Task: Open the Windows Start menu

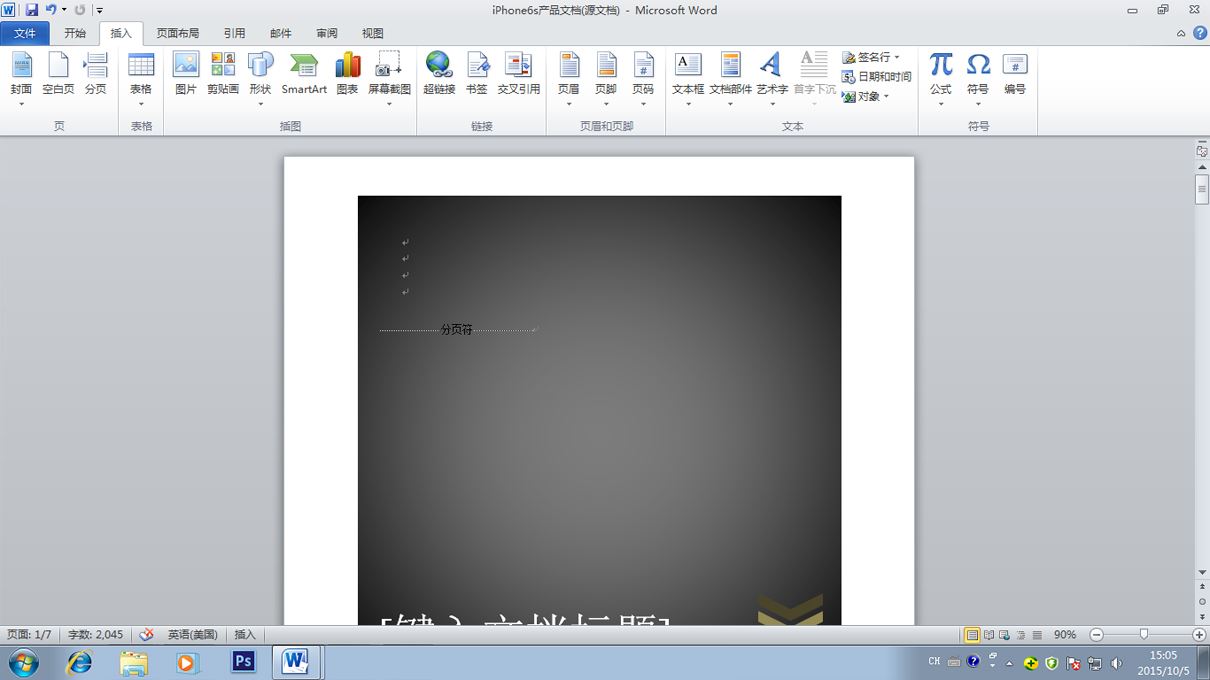Action: pyautogui.click(x=23, y=662)
